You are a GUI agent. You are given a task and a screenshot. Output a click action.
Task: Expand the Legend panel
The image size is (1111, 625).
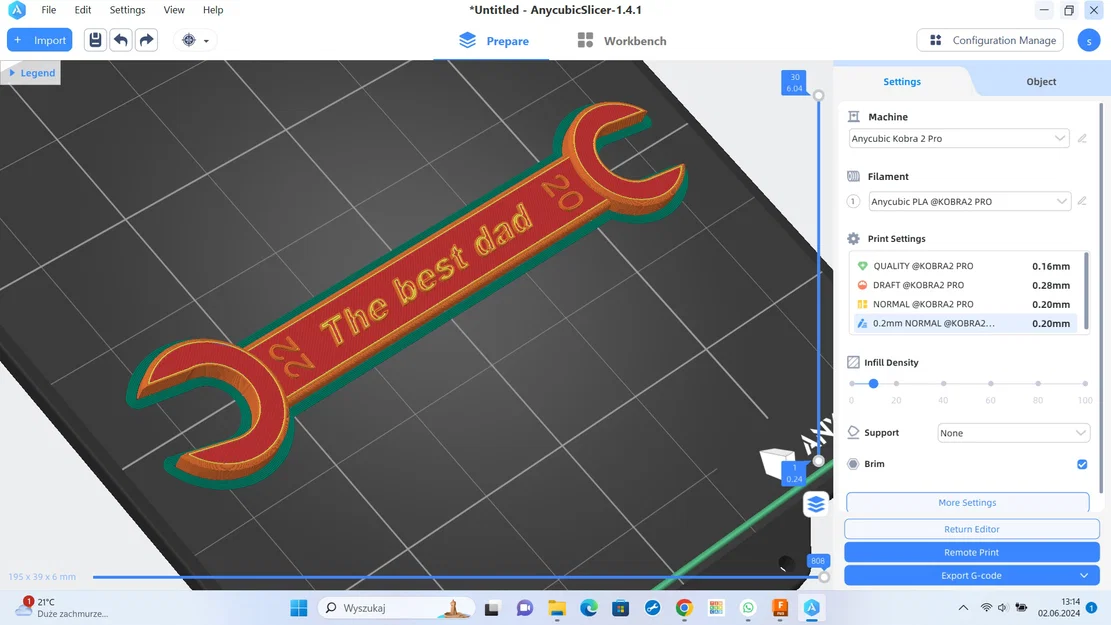point(32,73)
